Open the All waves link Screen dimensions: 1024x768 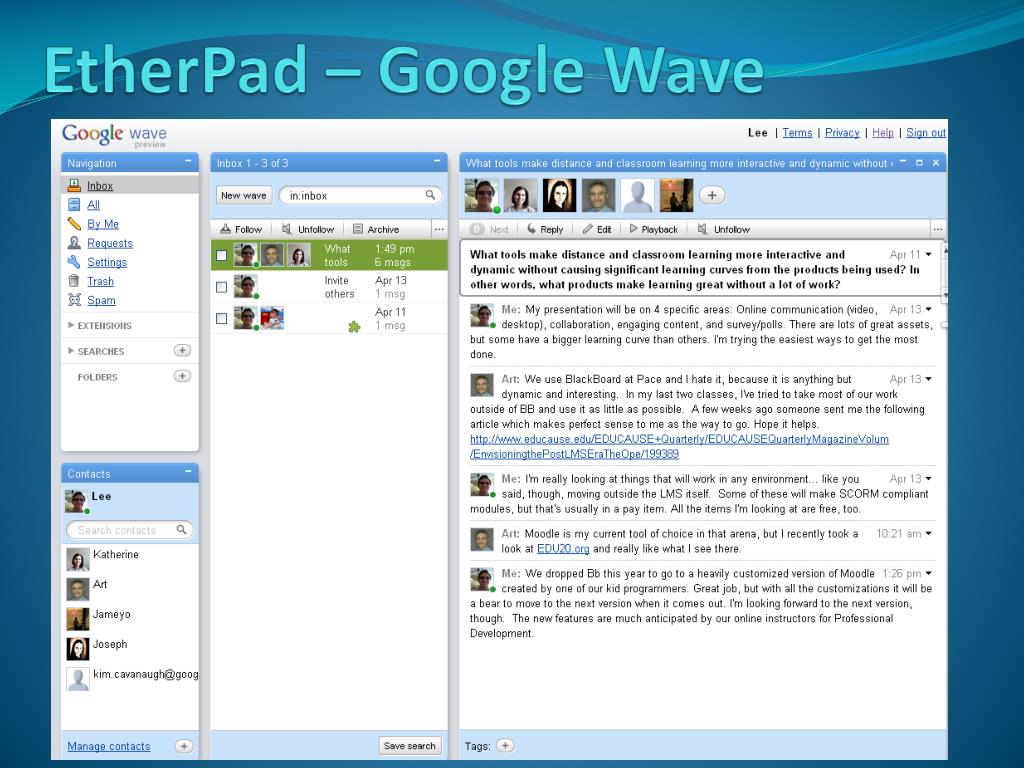point(93,204)
